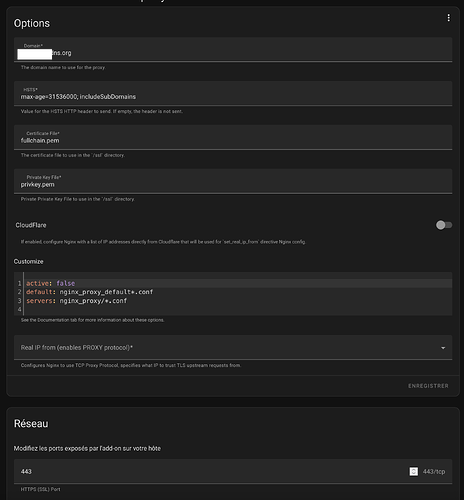464x500 pixels.
Task: Click the ENREGISTRER save button
Action: click(428, 386)
